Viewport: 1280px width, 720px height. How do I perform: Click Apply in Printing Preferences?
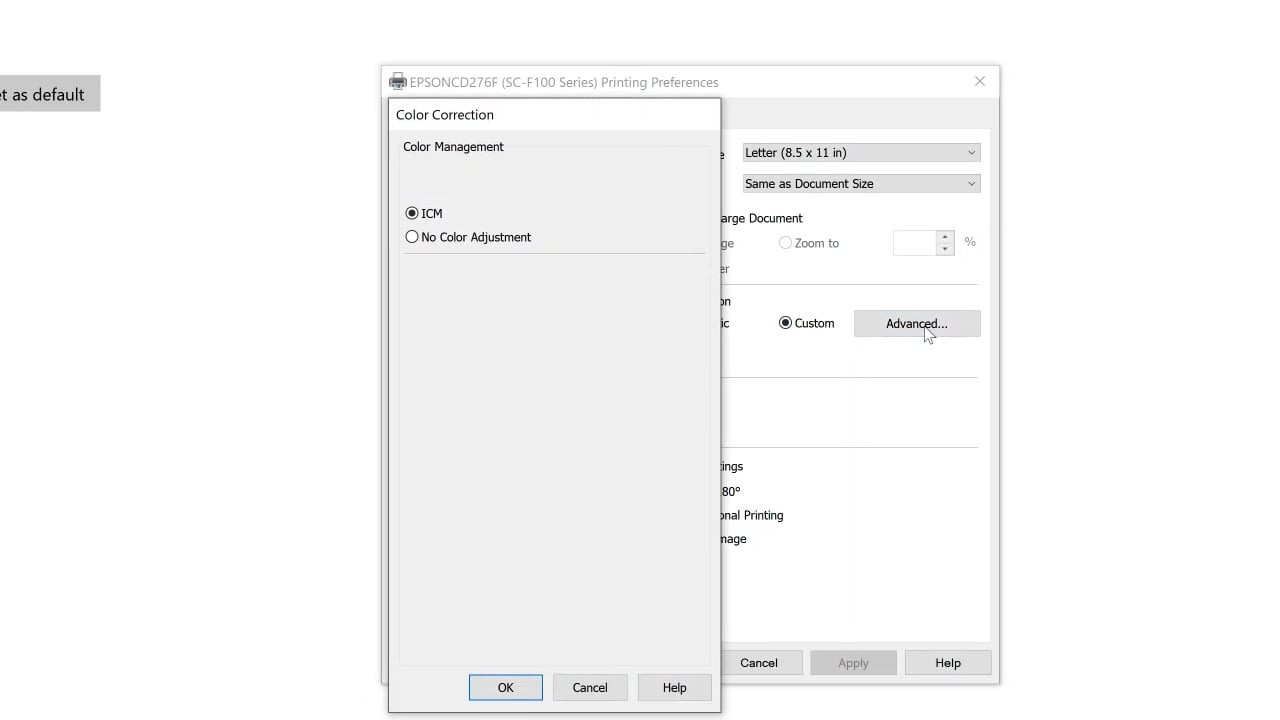853,662
